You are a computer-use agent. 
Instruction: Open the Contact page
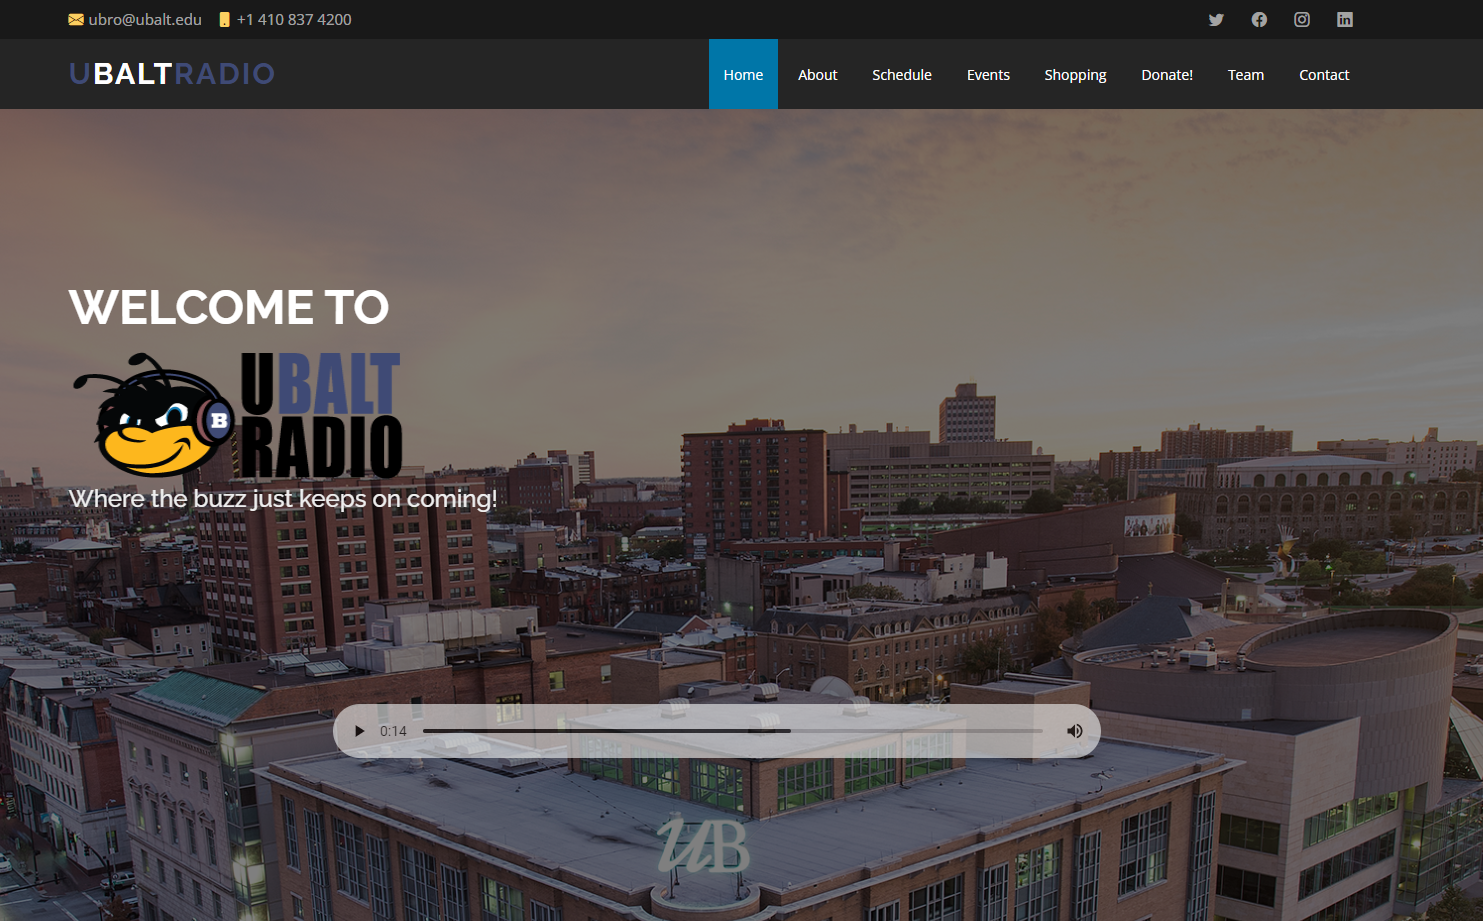coord(1324,75)
